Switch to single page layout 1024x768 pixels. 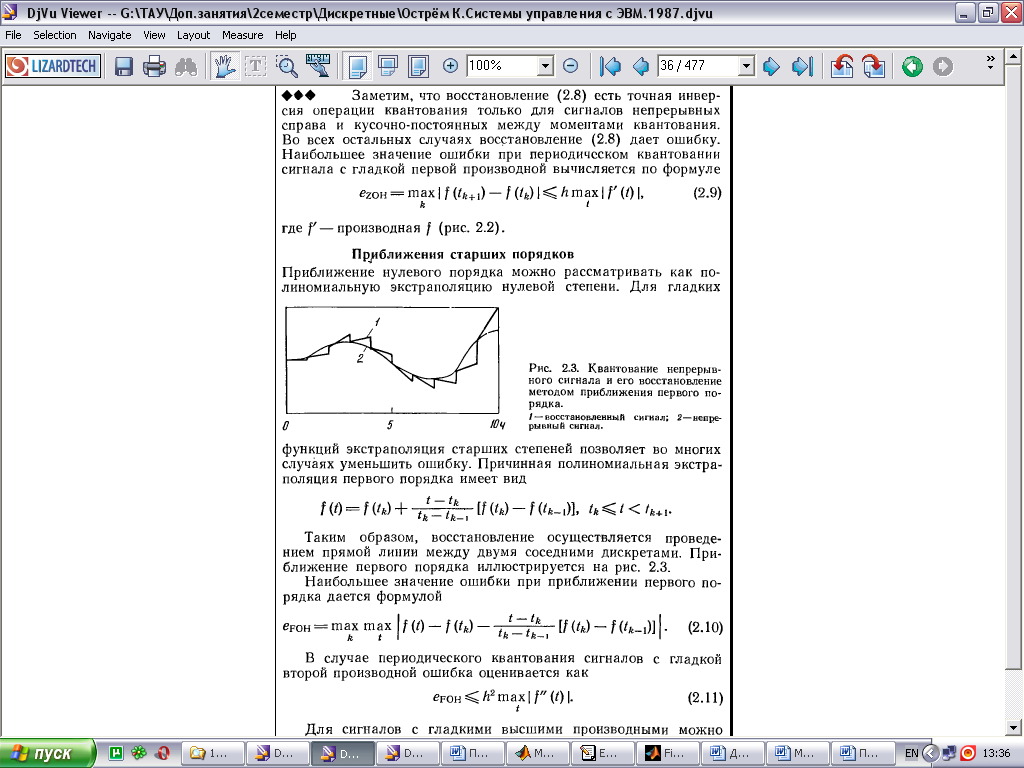(357, 66)
